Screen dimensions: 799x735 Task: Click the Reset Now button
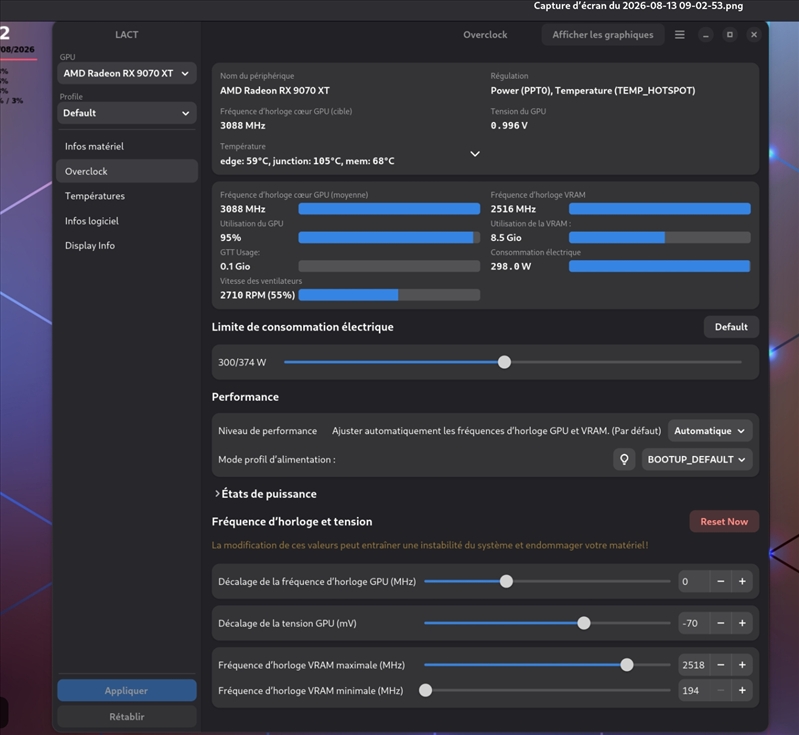coord(724,521)
